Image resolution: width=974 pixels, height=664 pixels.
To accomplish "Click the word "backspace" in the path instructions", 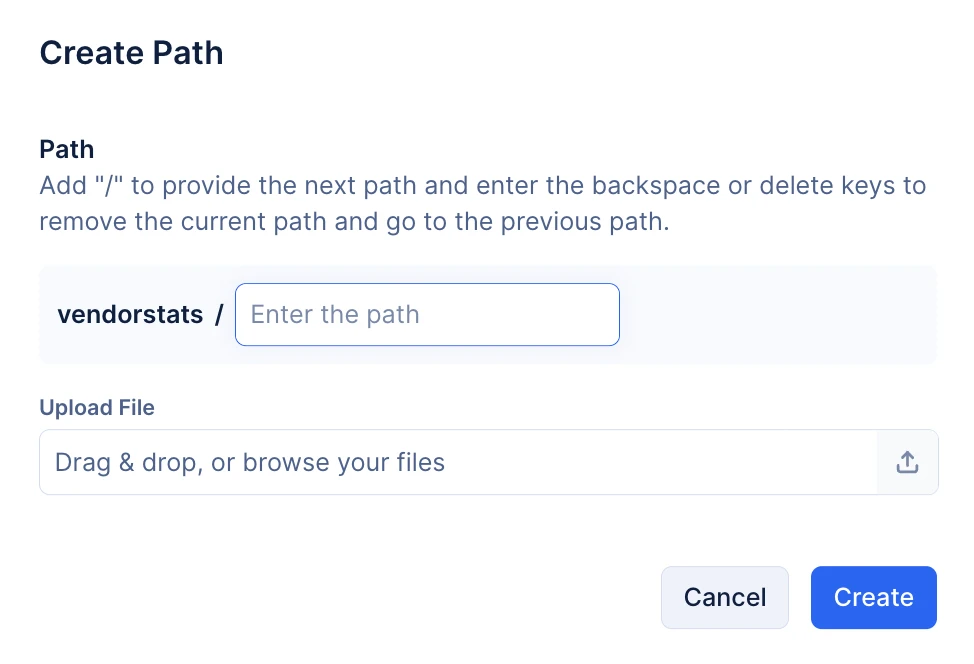I will point(655,186).
